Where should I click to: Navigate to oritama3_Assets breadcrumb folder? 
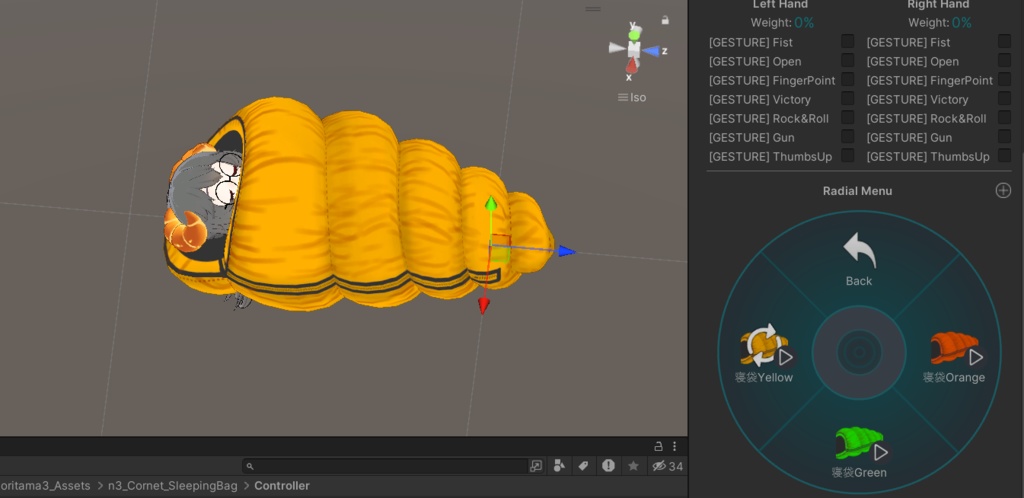click(45, 486)
